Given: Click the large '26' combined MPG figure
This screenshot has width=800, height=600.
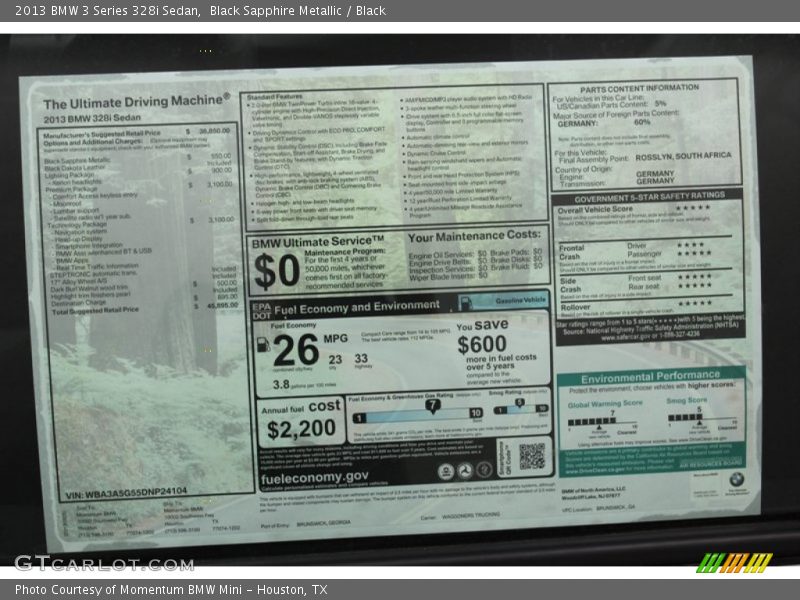Looking at the screenshot, I should 295,350.
